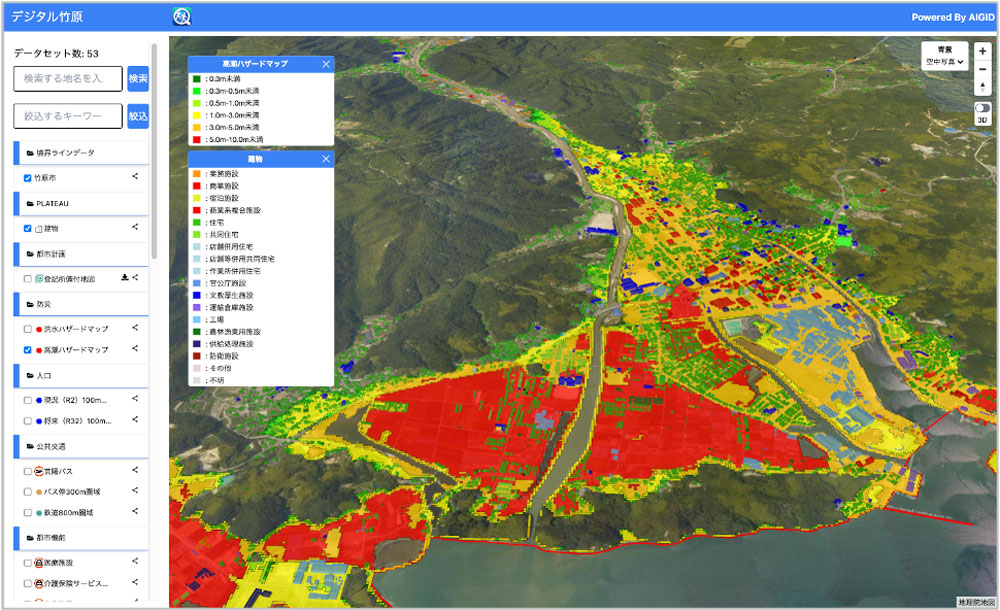Screen dimensions: 1000x610
Task: Click share icon beside 路線バス layer
Action: click(x=135, y=471)
